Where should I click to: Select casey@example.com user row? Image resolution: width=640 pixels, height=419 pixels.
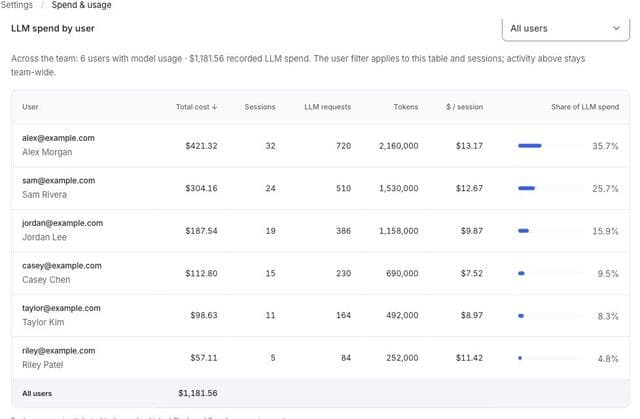click(x=320, y=273)
